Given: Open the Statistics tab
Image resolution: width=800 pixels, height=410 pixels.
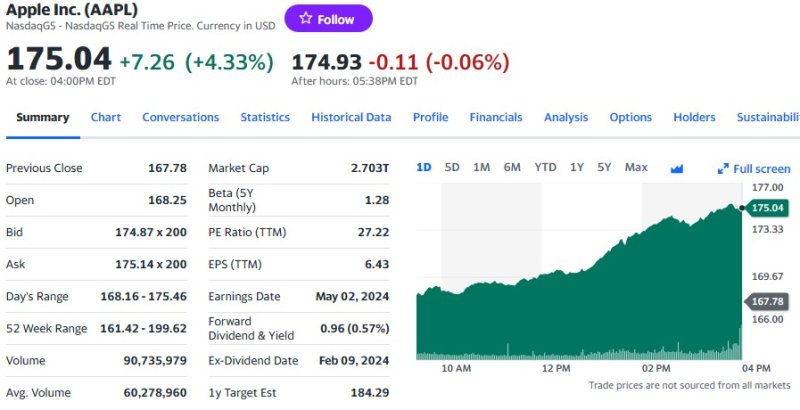Looking at the screenshot, I should point(265,117).
